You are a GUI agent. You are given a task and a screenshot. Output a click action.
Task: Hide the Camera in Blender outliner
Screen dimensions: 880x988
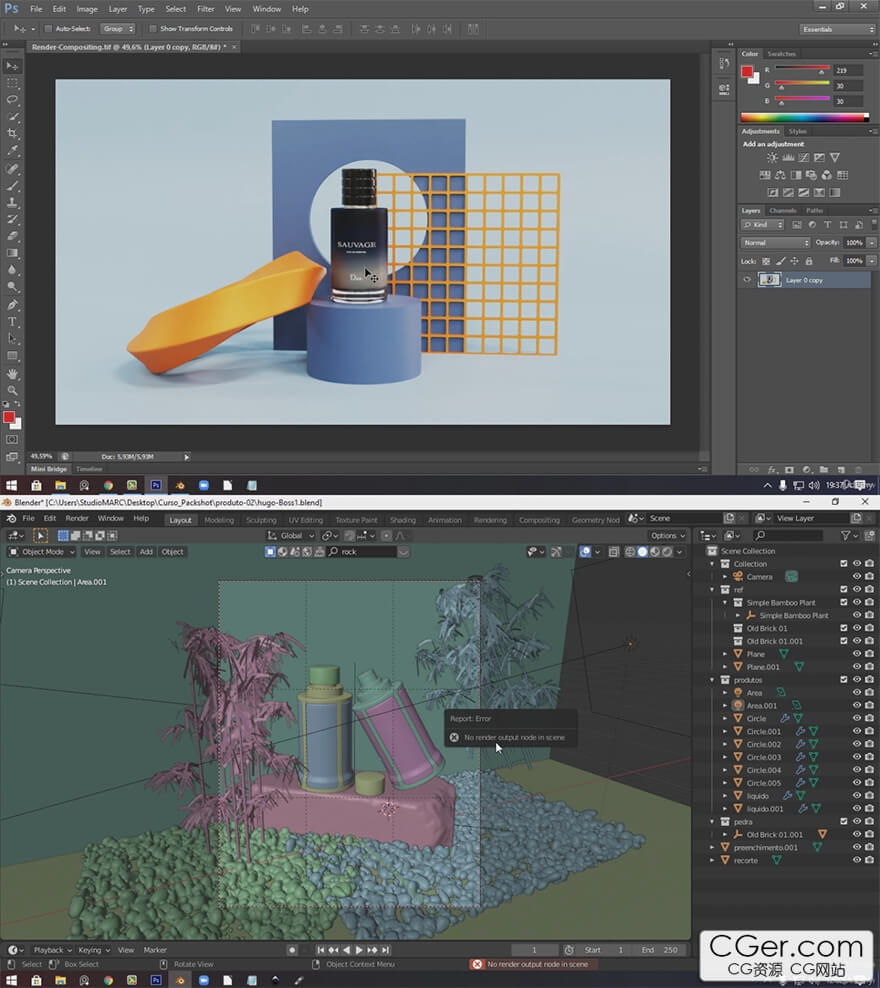(x=857, y=577)
